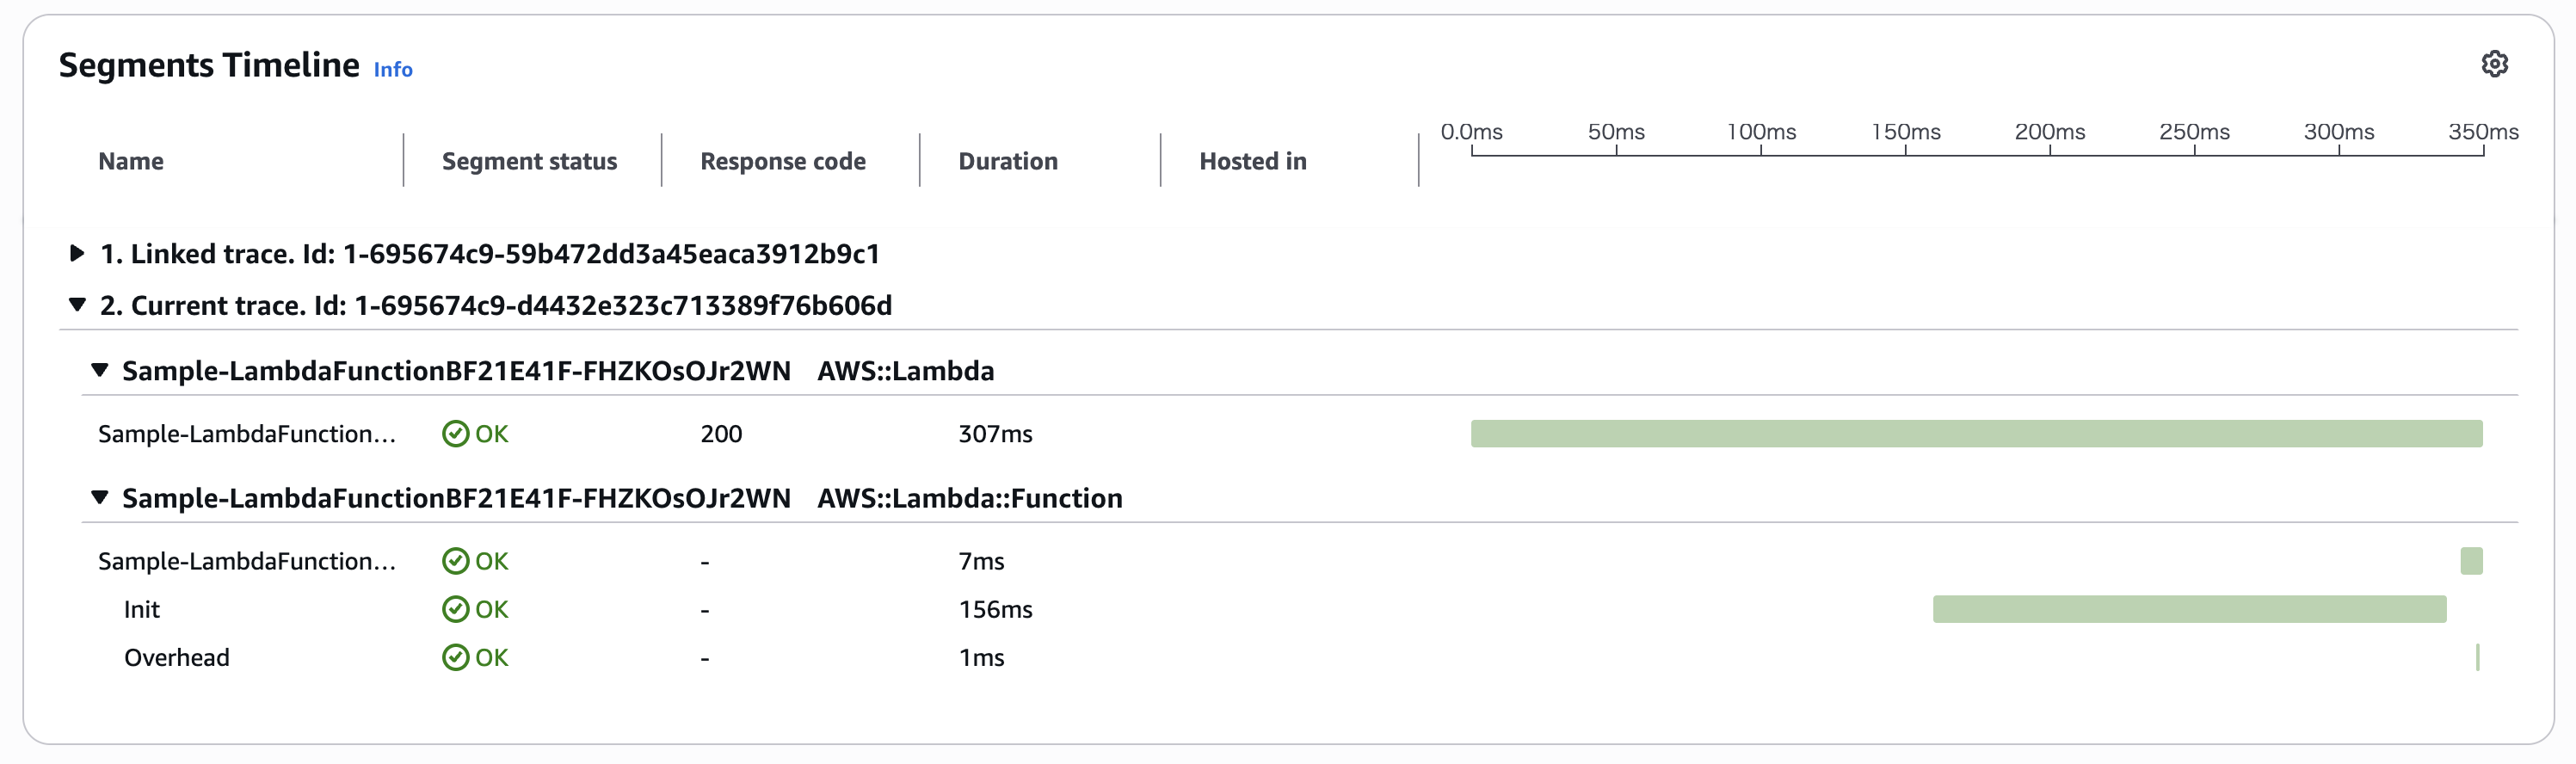Open the timeline settings gear icon

pos(2494,64)
